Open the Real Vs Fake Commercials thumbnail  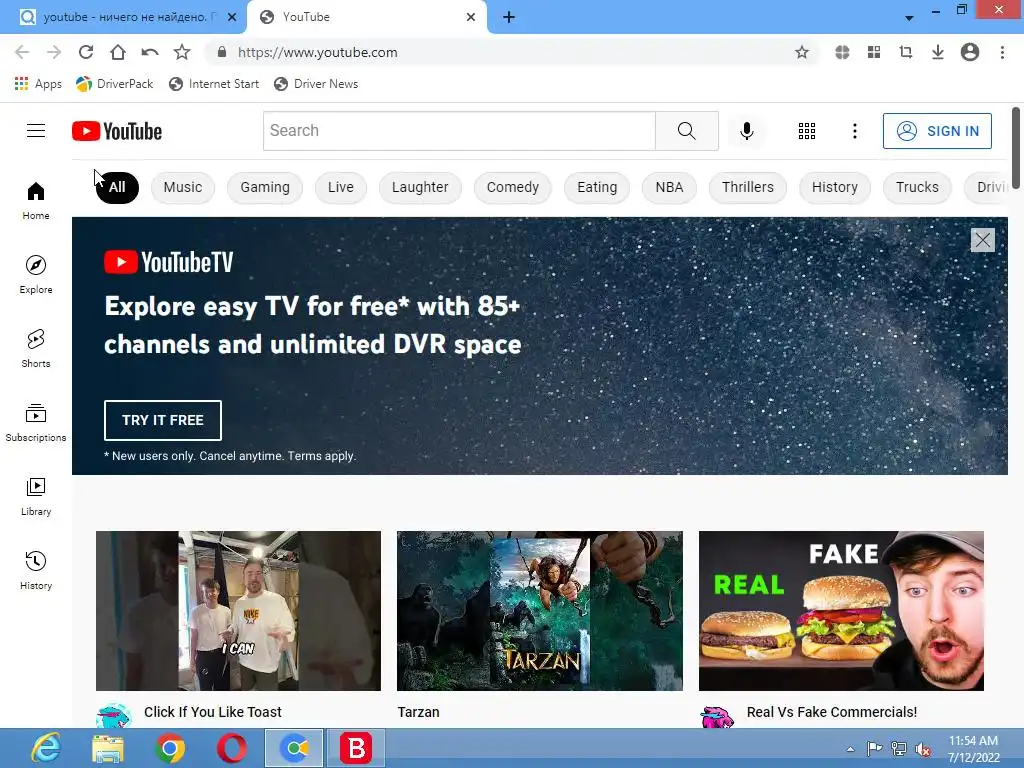tap(841, 611)
